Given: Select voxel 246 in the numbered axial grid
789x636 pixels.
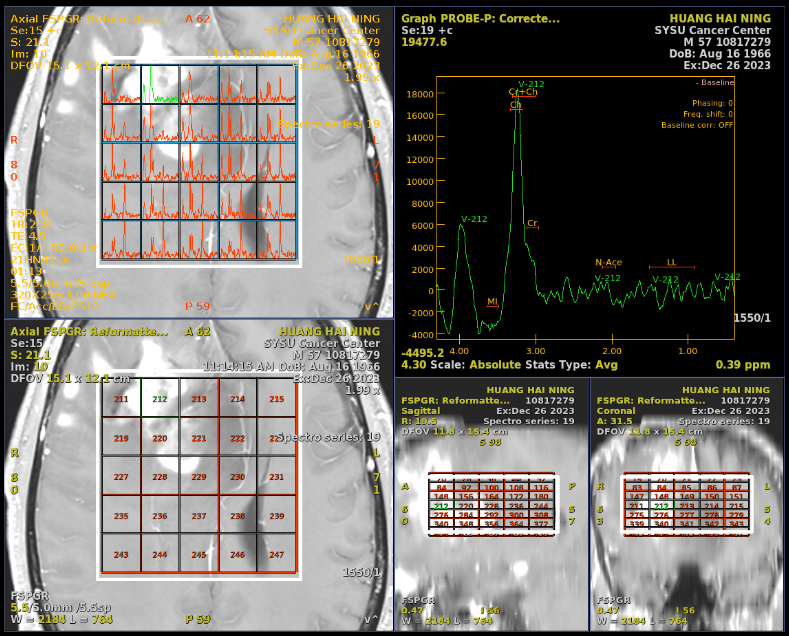Looking at the screenshot, I should pyautogui.click(x=238, y=554).
